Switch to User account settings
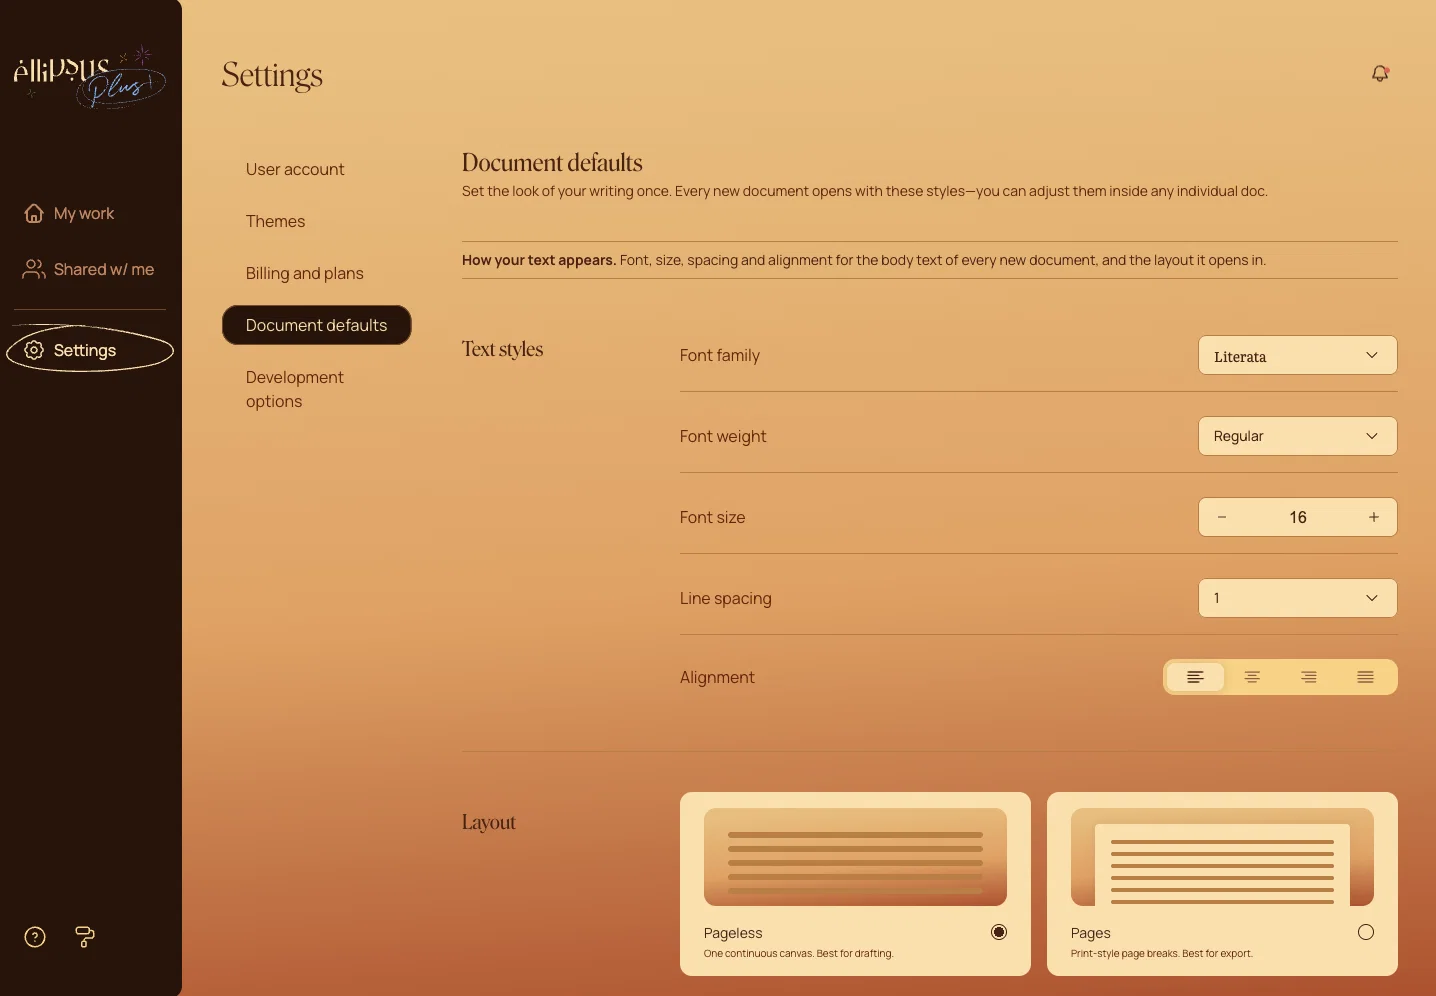The height and width of the screenshot is (996, 1436). click(x=295, y=170)
